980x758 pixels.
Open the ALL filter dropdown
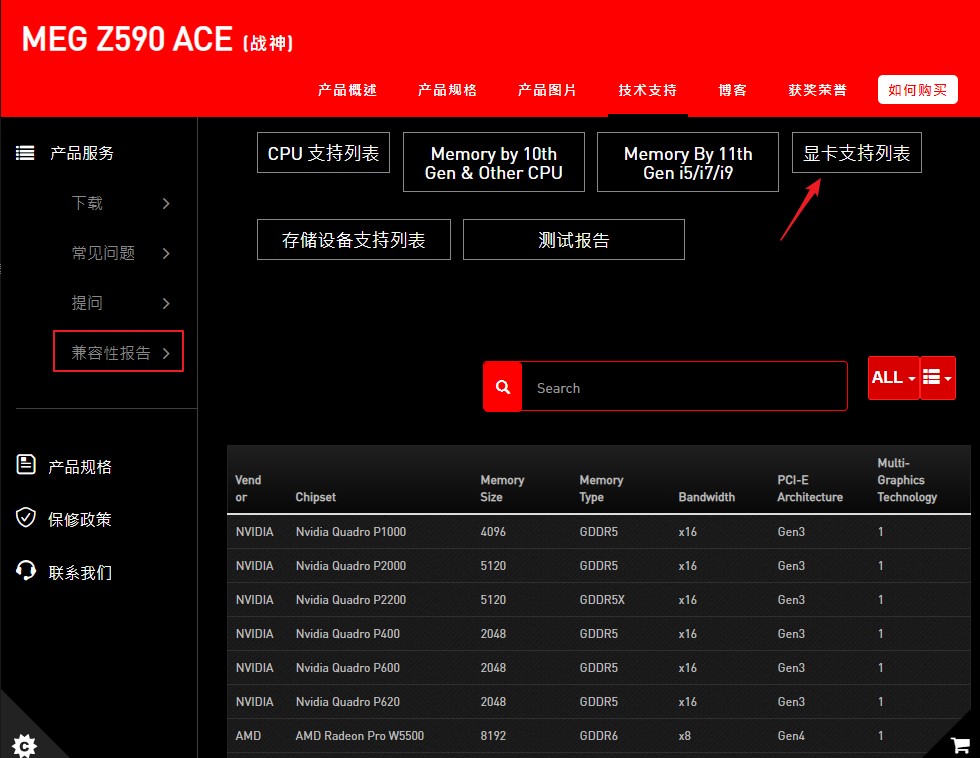pos(893,377)
